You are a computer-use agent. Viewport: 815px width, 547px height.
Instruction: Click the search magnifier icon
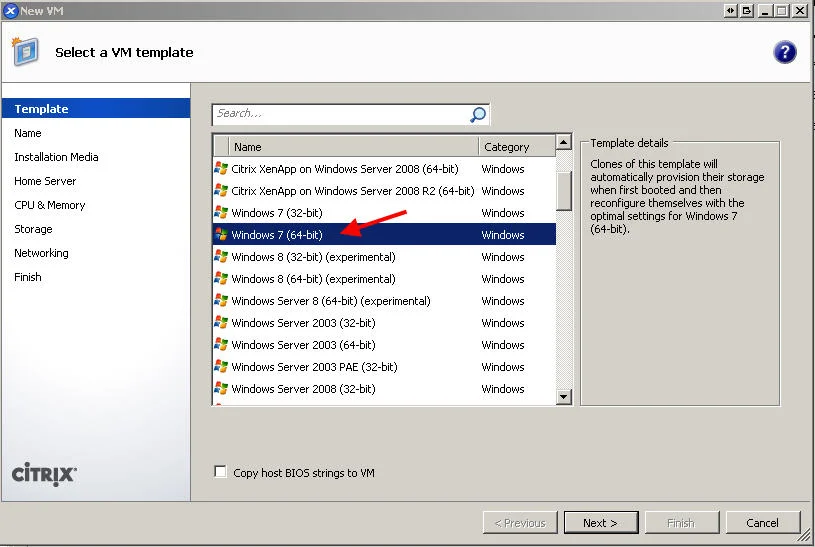[478, 114]
